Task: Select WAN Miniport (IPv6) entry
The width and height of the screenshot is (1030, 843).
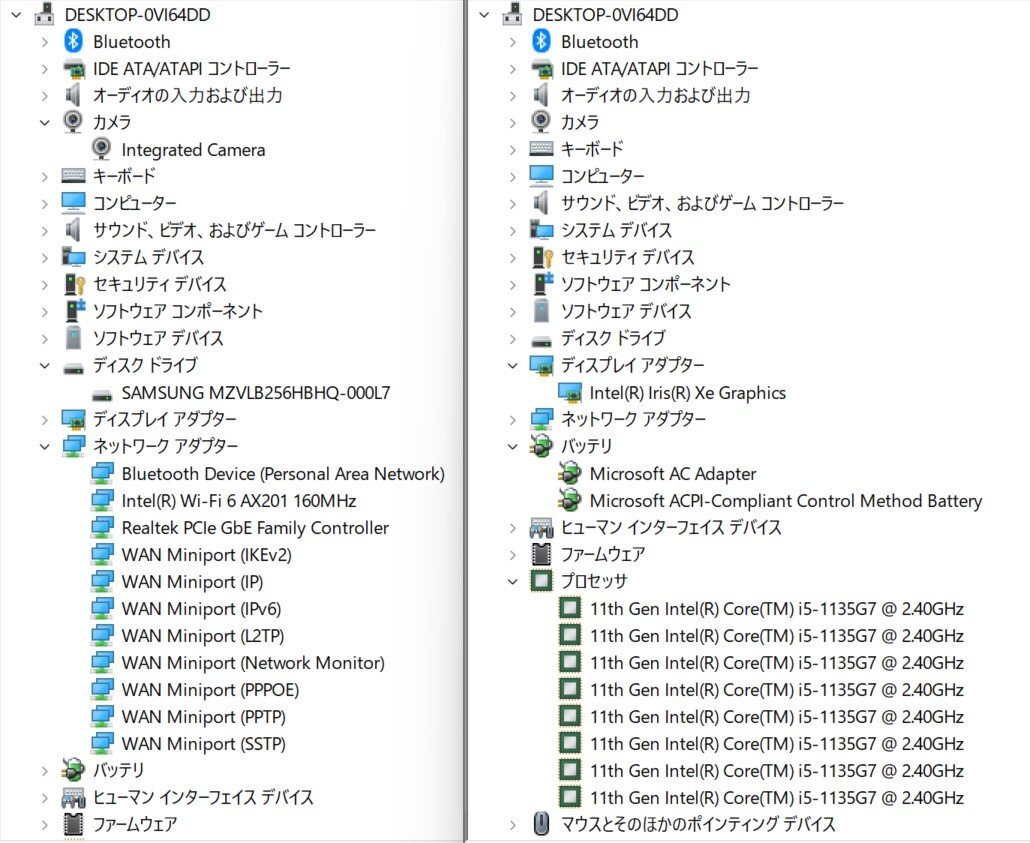Action: pos(201,608)
